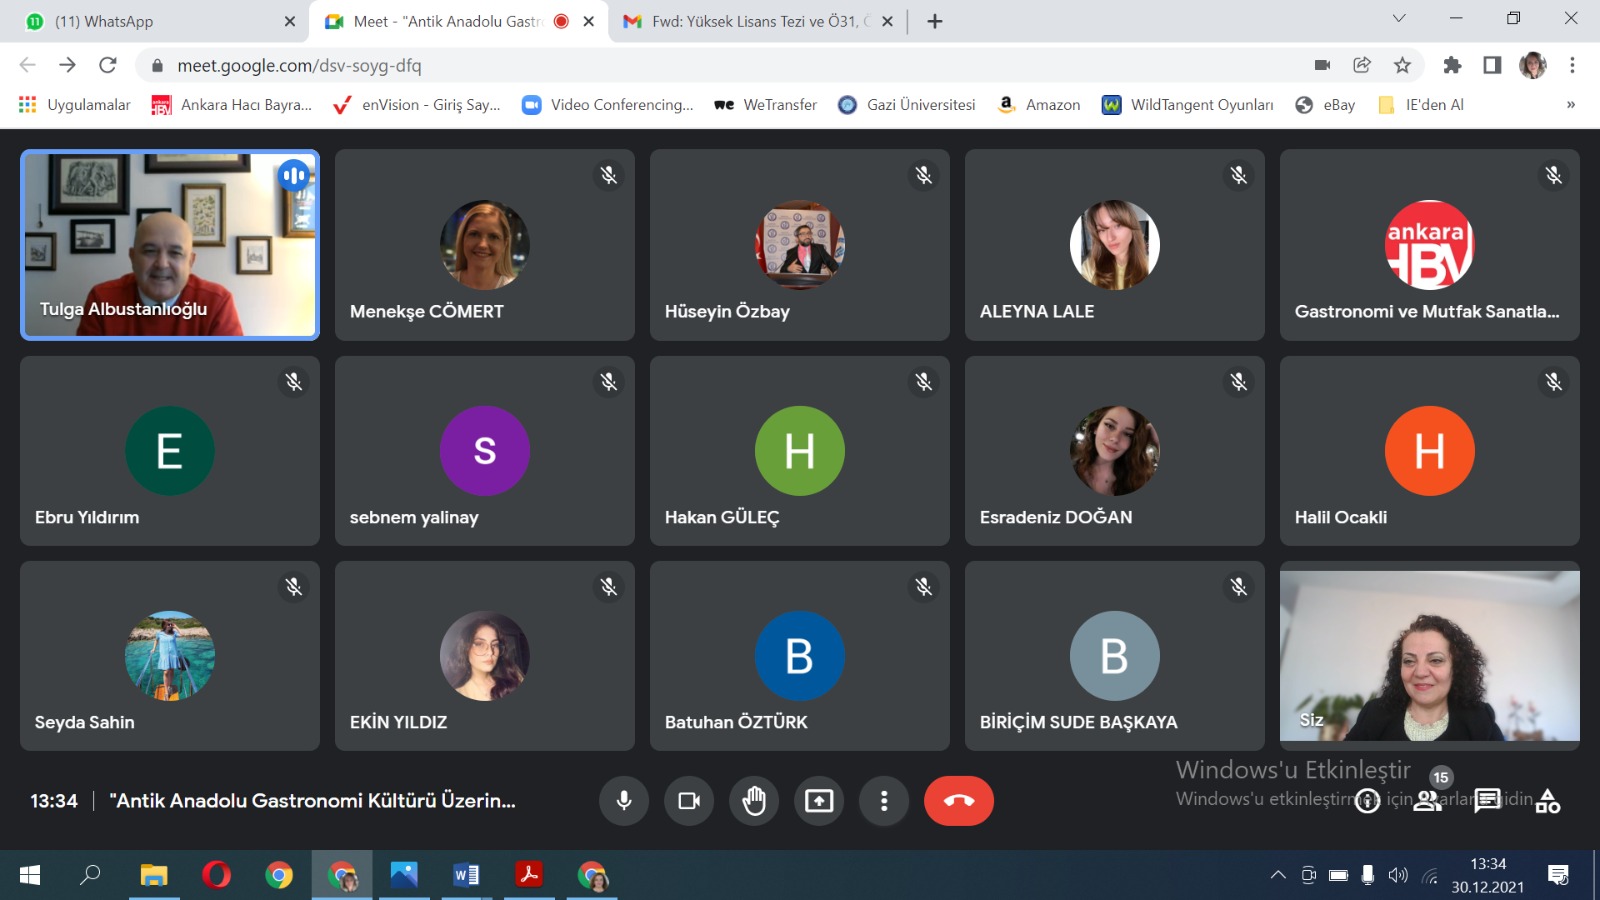Expand the bookmarks bar overflow chevron
1600x900 pixels.
point(1570,105)
